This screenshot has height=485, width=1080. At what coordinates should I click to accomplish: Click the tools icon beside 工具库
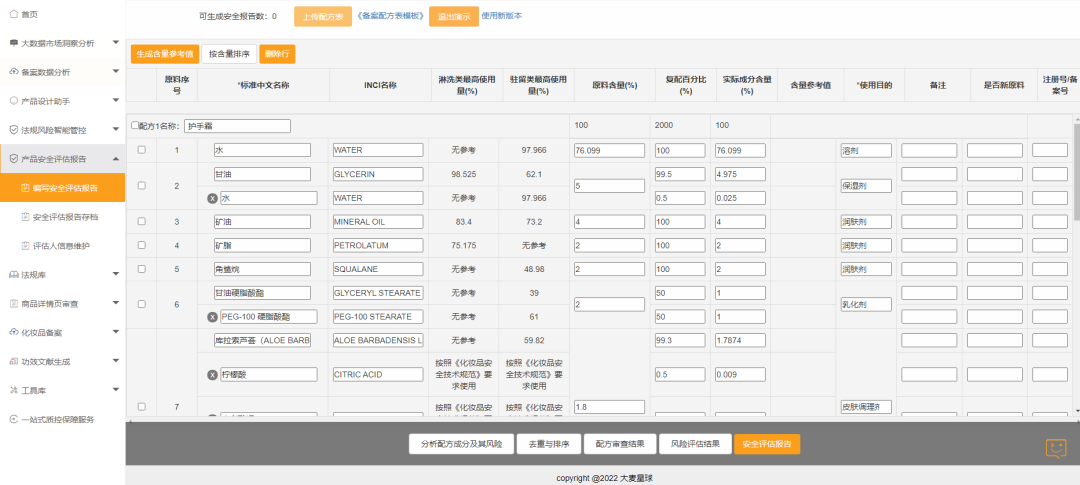[14, 390]
